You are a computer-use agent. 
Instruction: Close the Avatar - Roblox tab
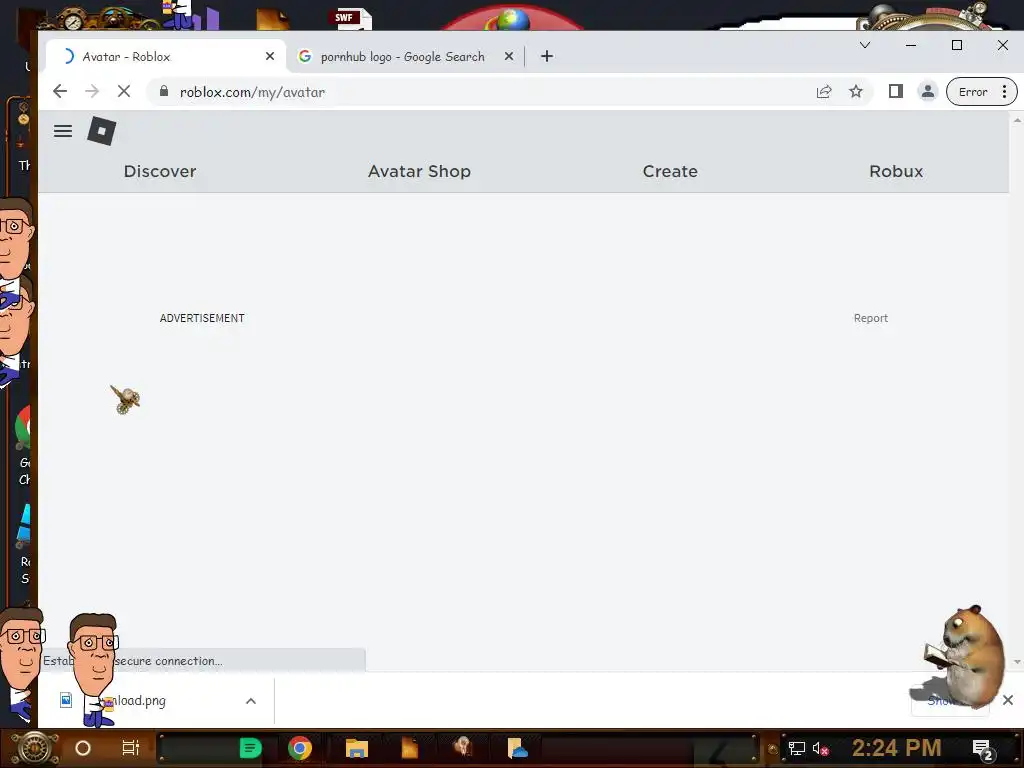(270, 57)
